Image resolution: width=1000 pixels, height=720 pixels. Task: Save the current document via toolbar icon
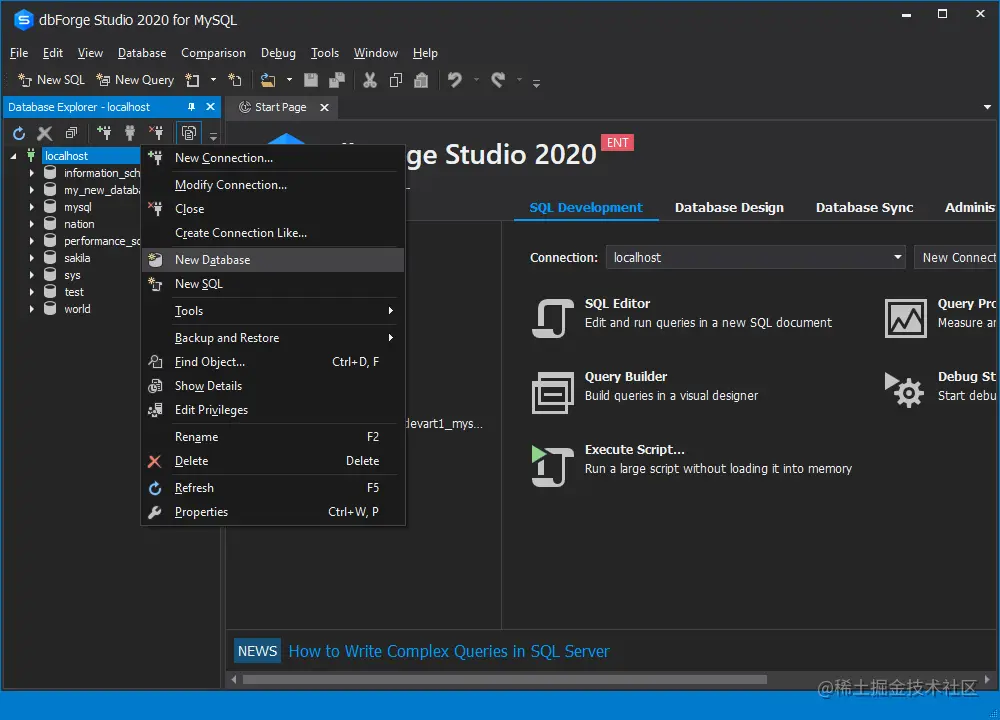coord(310,79)
